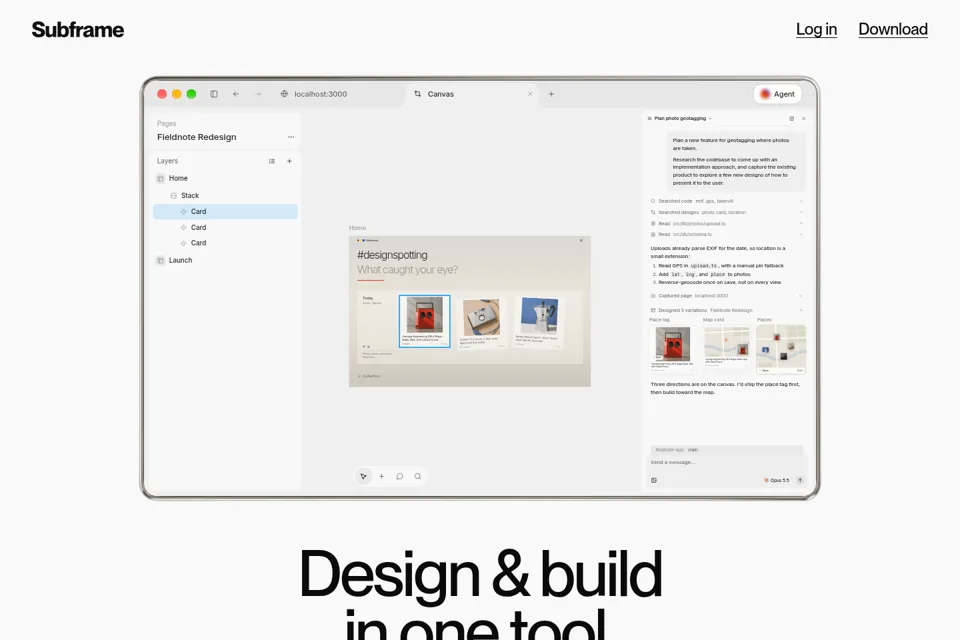Toggle the browser sidebar panel icon
Image resolution: width=960 pixels, height=640 pixels.
tap(214, 94)
